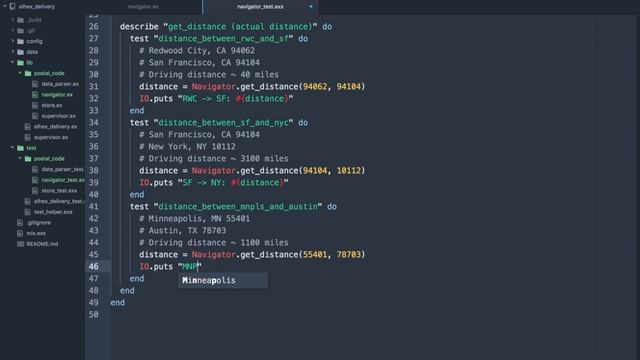Click the test folder icon
640x360 pixels.
20,148
